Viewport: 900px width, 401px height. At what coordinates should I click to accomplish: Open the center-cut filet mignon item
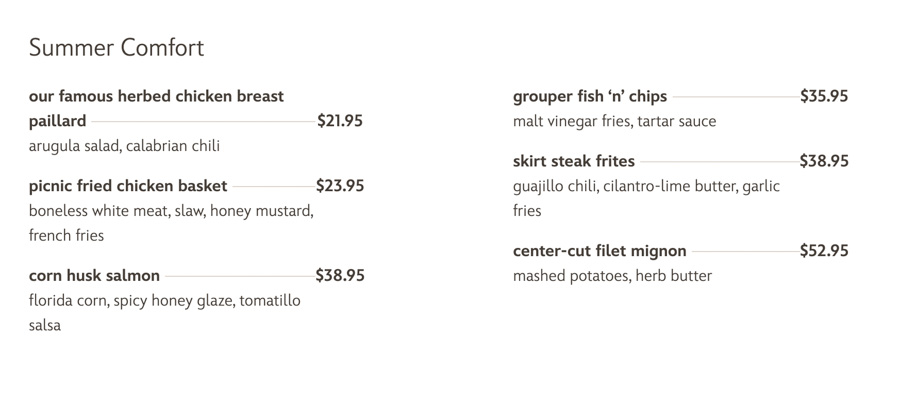tap(600, 251)
